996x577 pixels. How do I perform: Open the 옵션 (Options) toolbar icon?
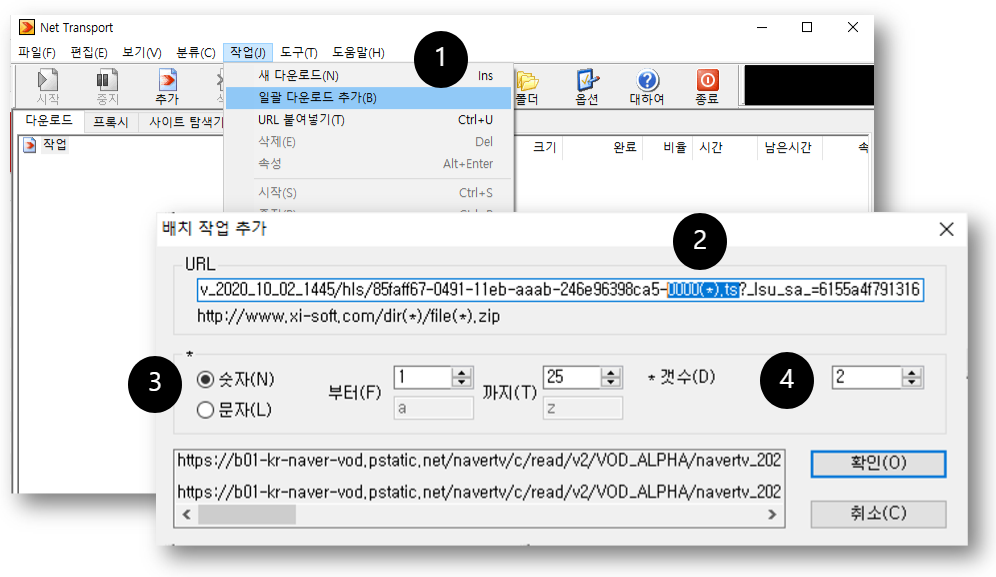coord(586,87)
